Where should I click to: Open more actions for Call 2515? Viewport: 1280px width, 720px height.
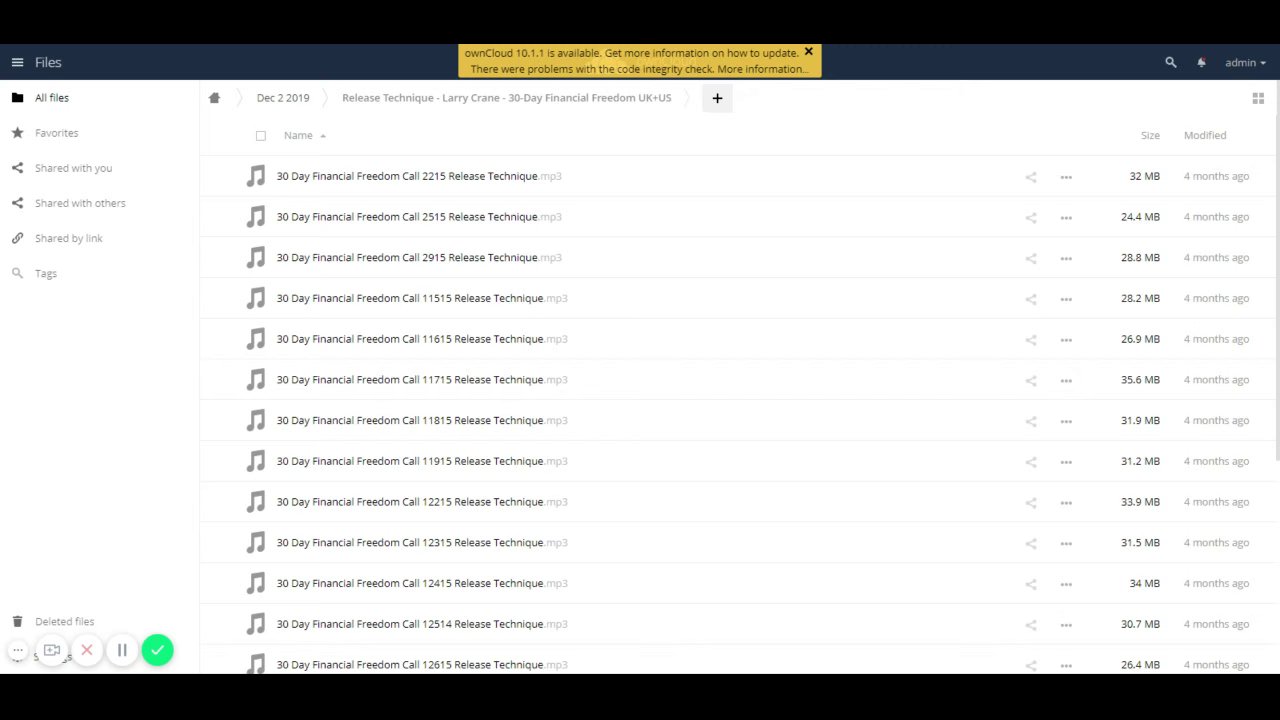tap(1066, 217)
